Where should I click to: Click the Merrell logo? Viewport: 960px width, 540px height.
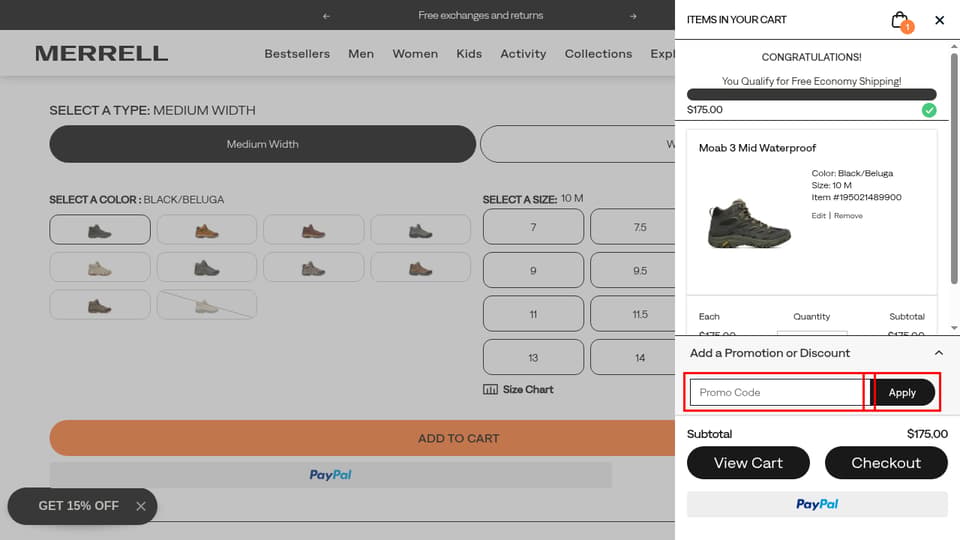click(101, 53)
